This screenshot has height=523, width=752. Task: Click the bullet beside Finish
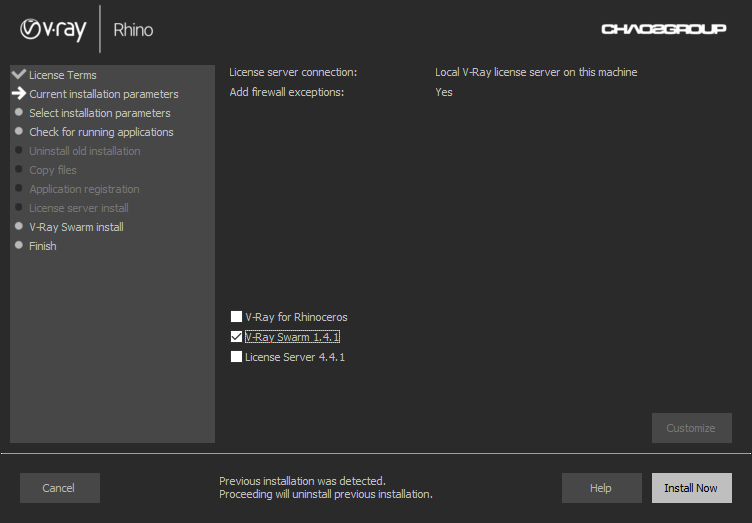pyautogui.click(x=19, y=245)
